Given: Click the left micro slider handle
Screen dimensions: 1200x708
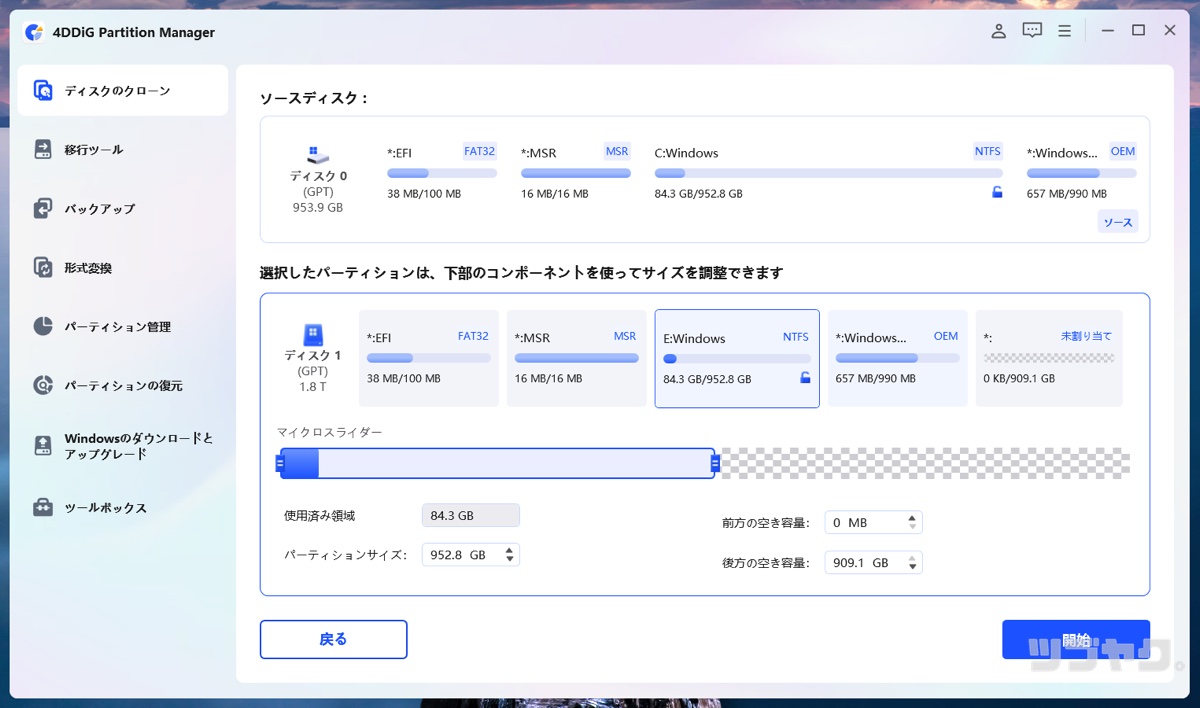Looking at the screenshot, I should pyautogui.click(x=279, y=463).
